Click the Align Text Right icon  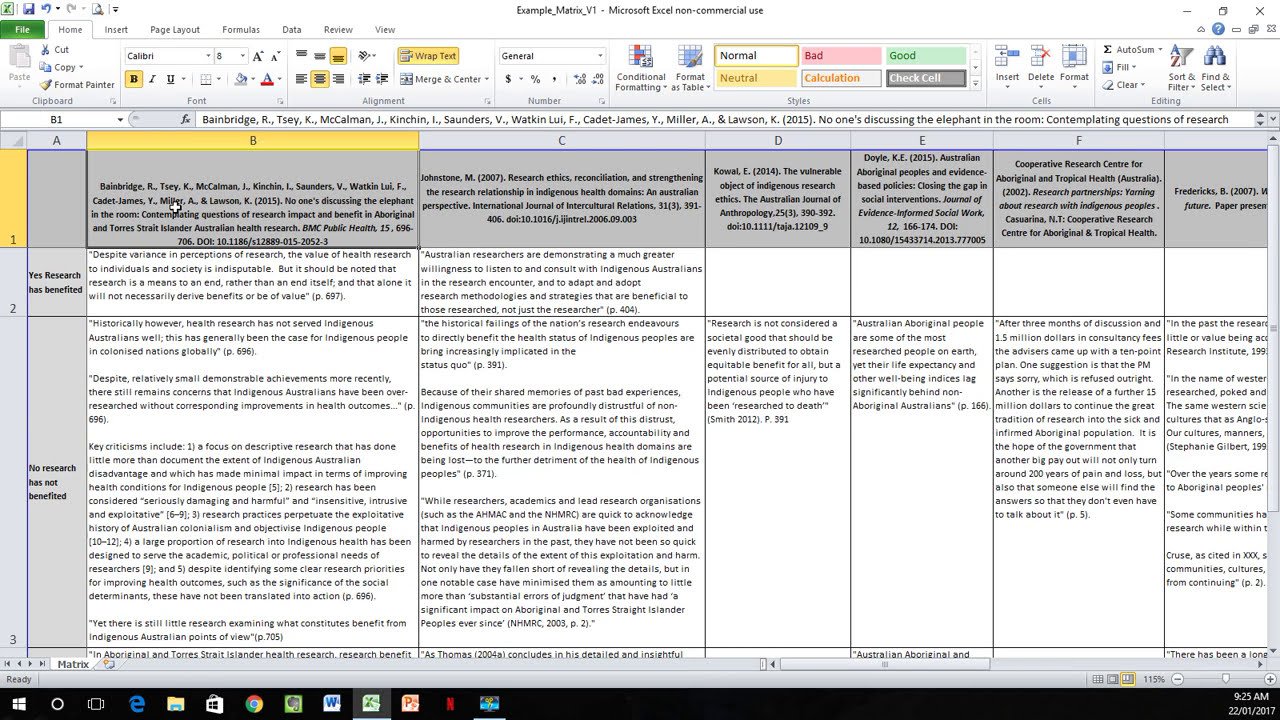(x=338, y=79)
